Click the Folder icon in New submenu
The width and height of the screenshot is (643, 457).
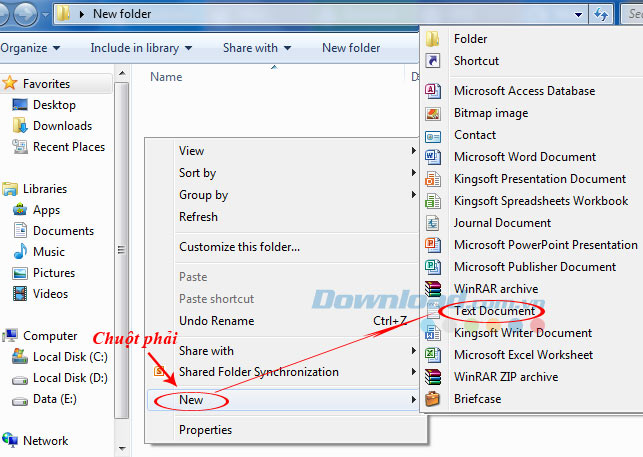(x=432, y=39)
